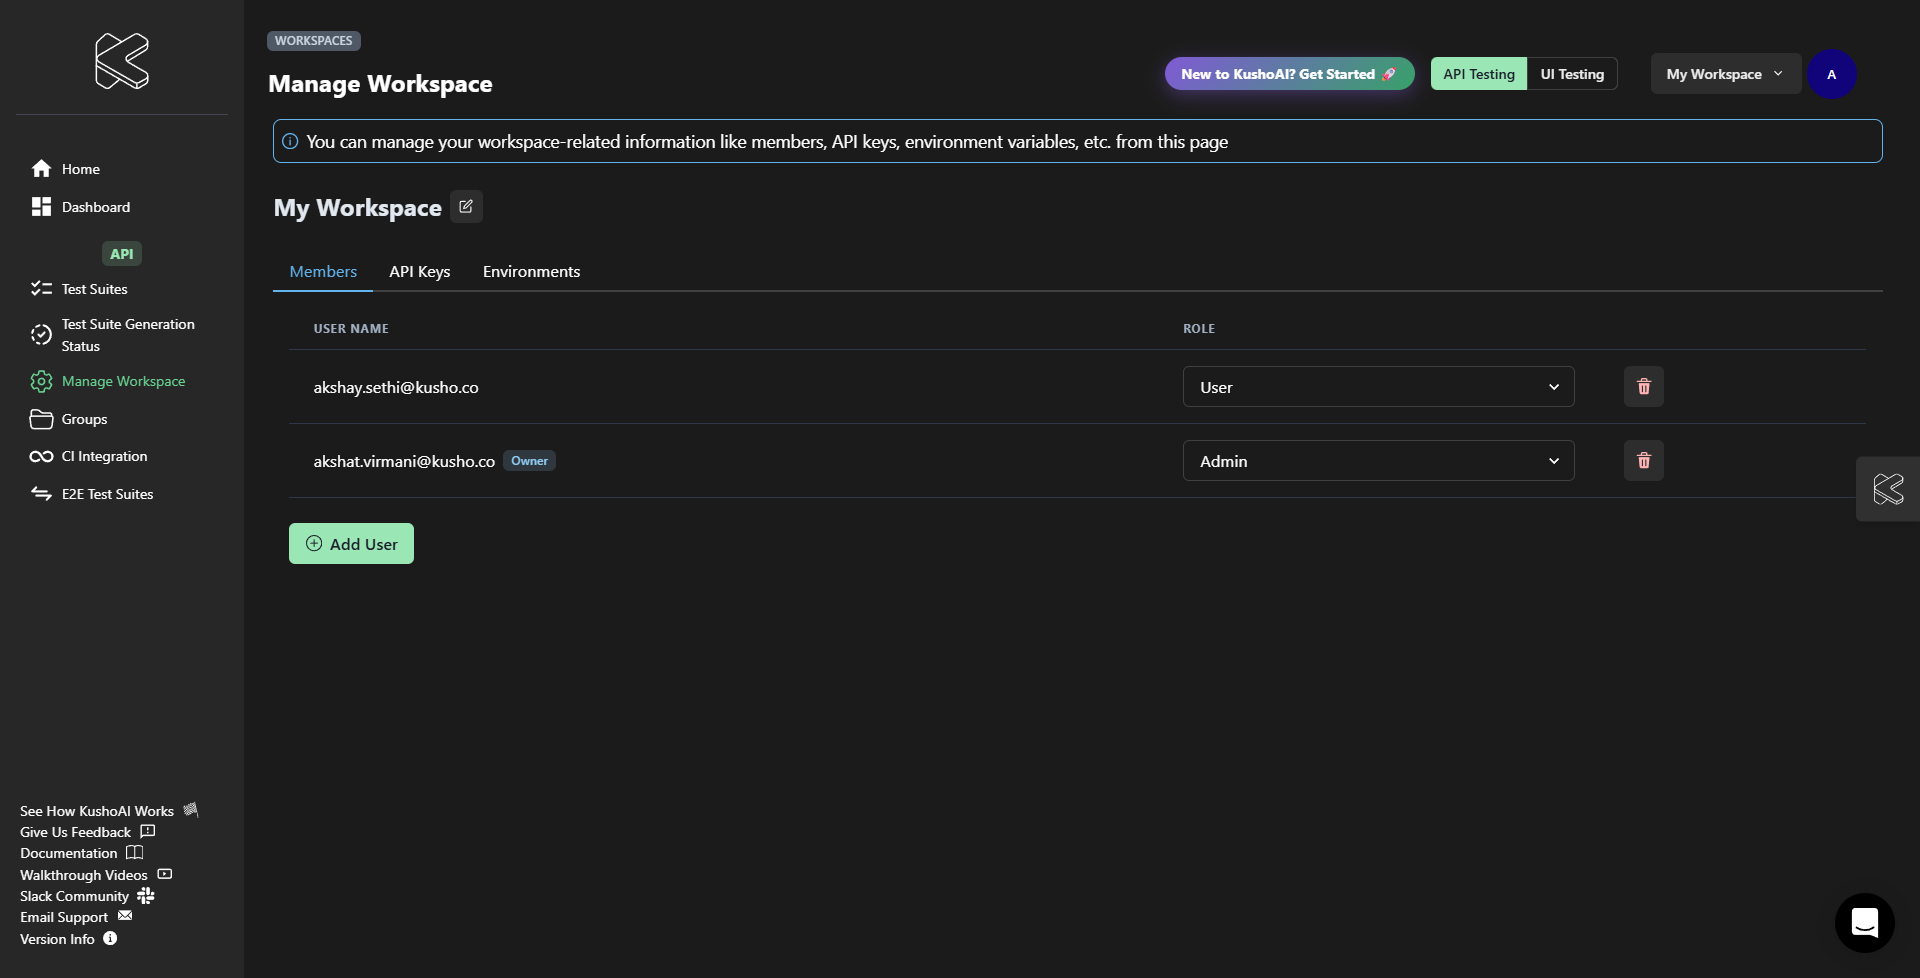Click the user avatar A

[1832, 74]
